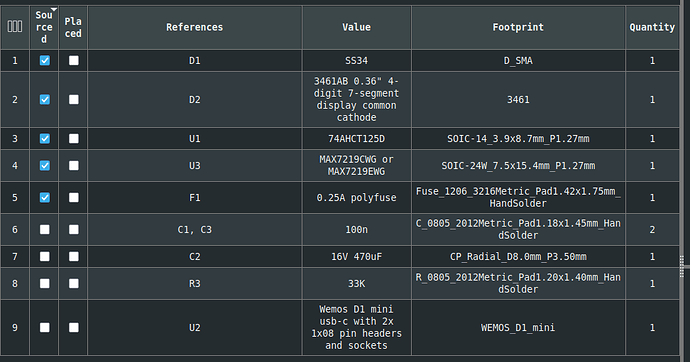The width and height of the screenshot is (690, 362).
Task: Select the WEMOS_D1_mini footprint cell
Action: coord(518,328)
